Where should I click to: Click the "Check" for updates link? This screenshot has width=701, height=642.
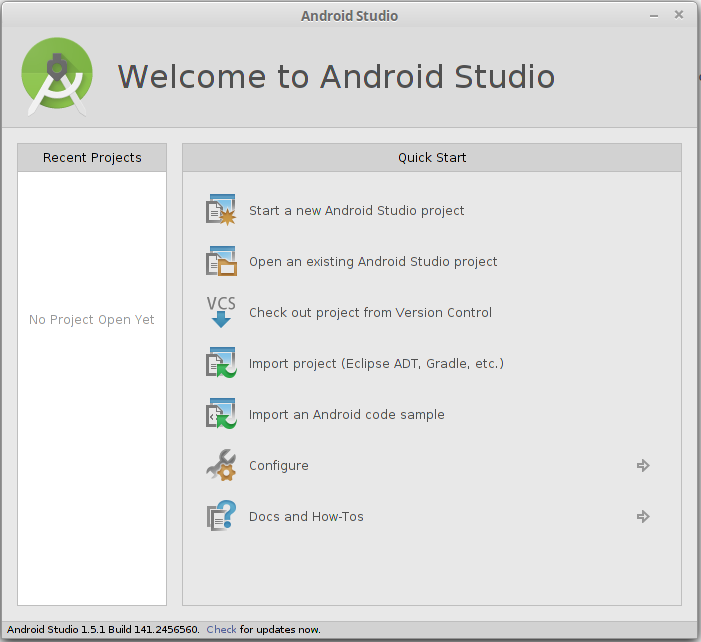tap(221, 630)
